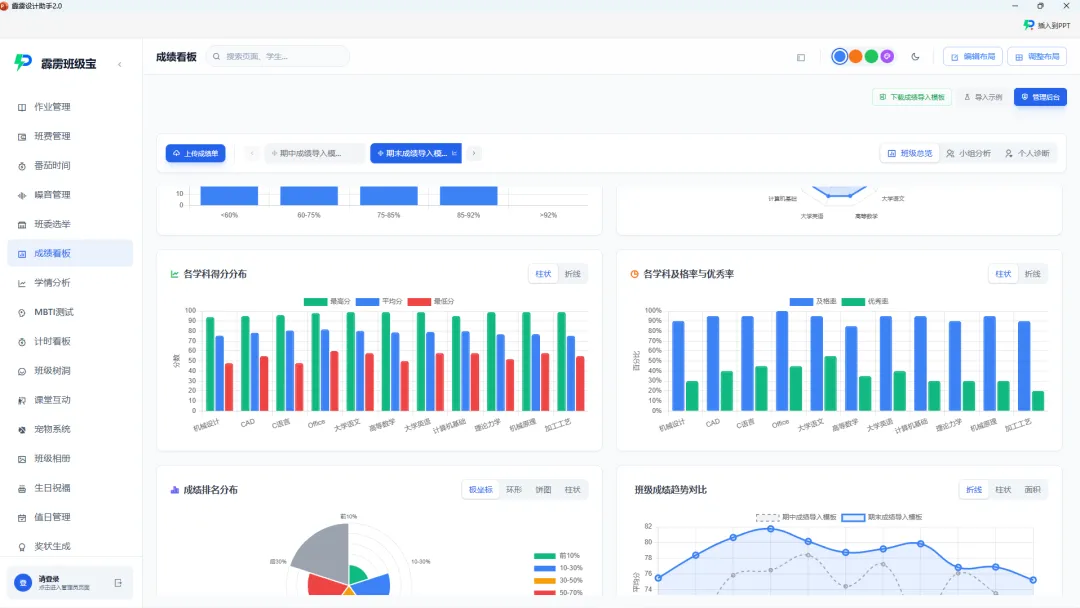Toggle 平均分 legend in score distribution
1080x608 pixels.
[379, 302]
